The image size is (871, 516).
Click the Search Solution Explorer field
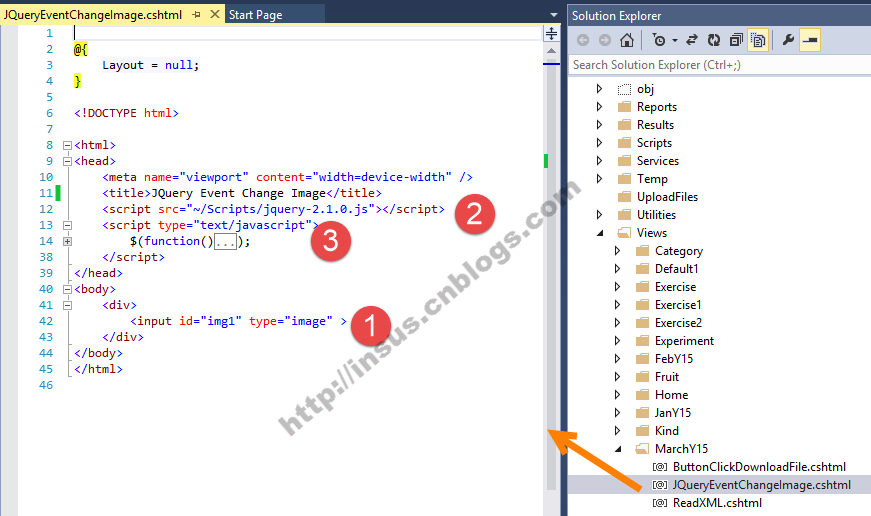(720, 65)
